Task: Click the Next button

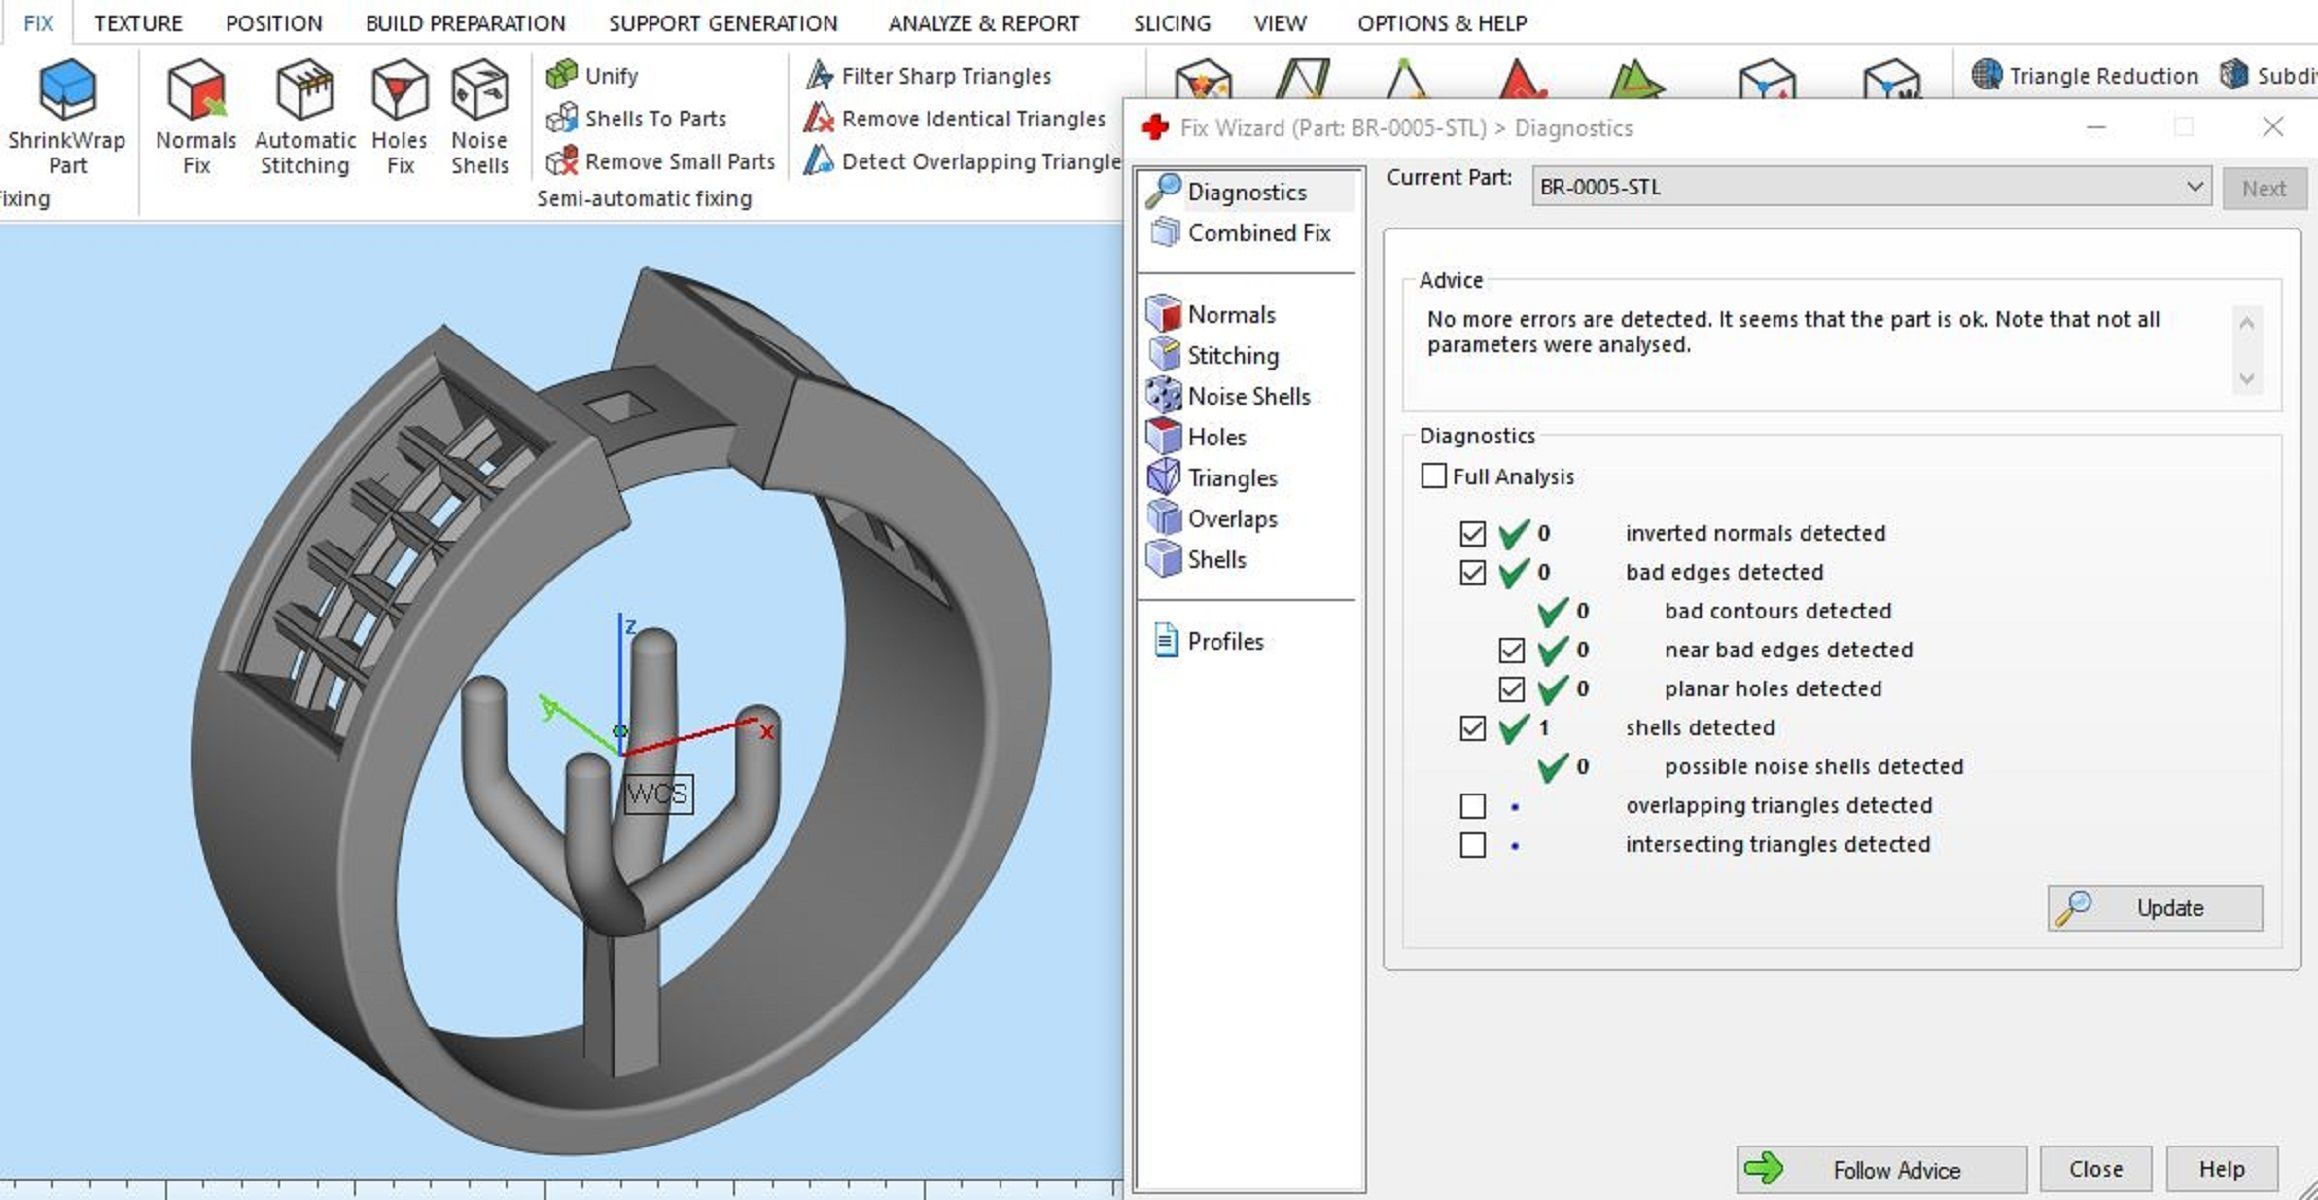Action: click(x=2264, y=188)
